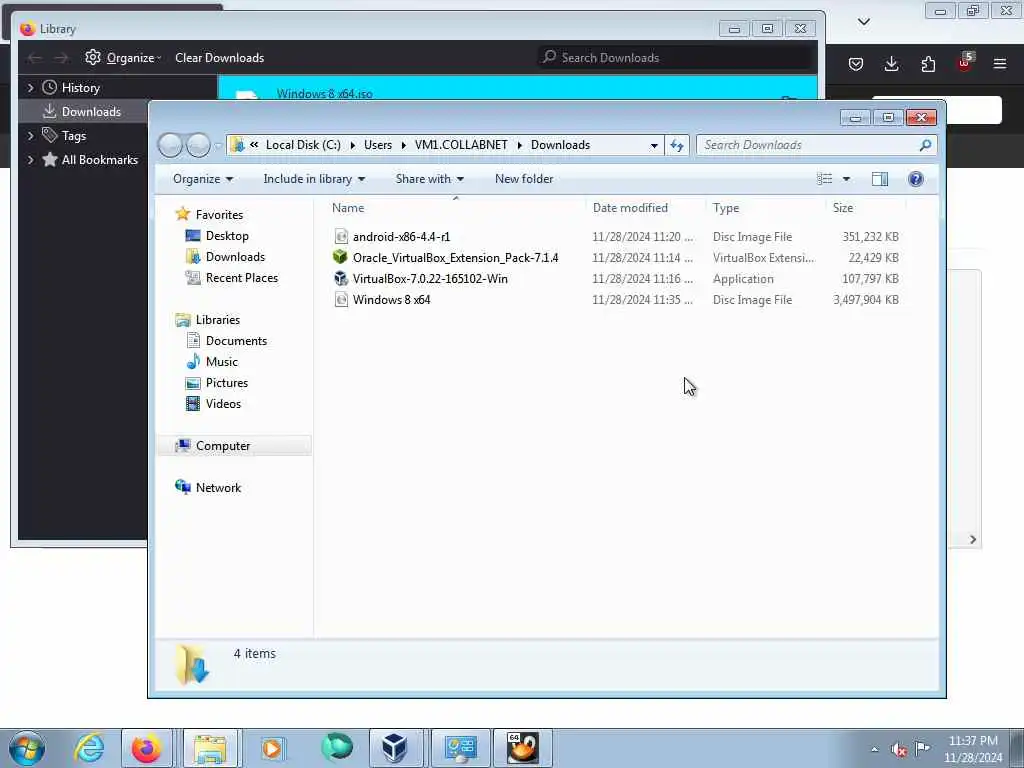
Task: Click New folder in Explorer toolbar
Action: pos(524,179)
